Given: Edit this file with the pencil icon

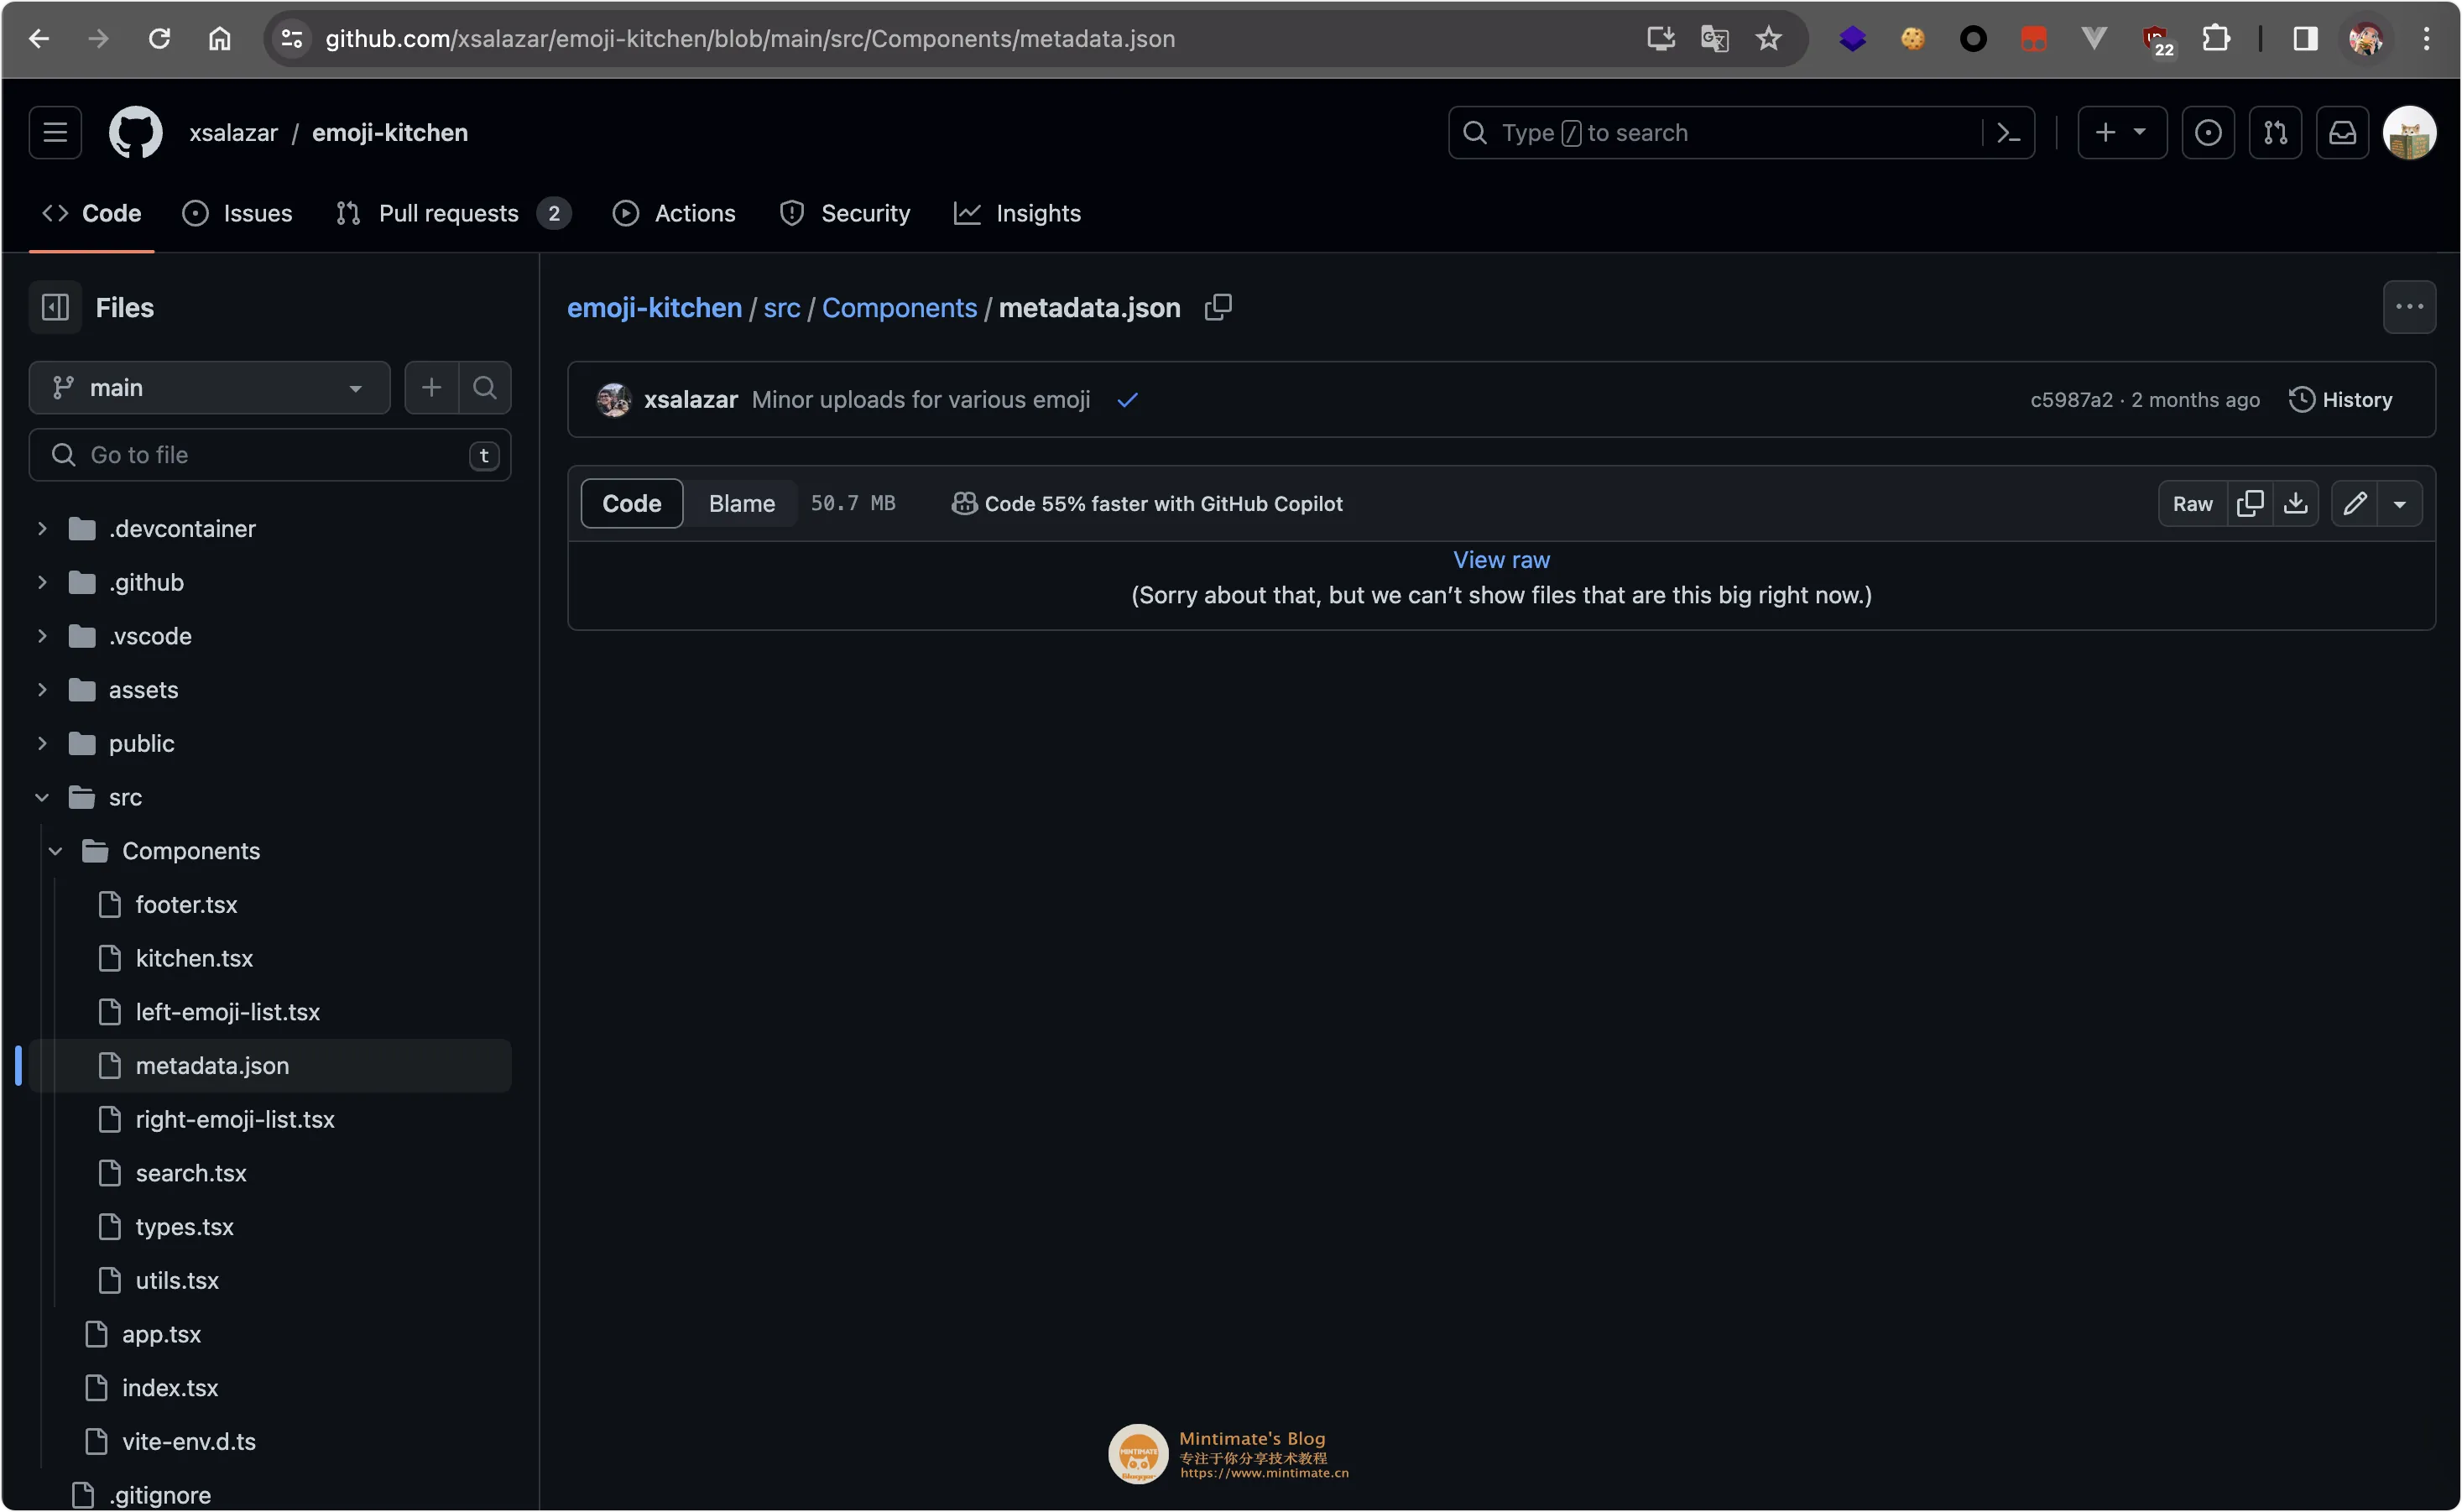Looking at the screenshot, I should [x=2355, y=503].
